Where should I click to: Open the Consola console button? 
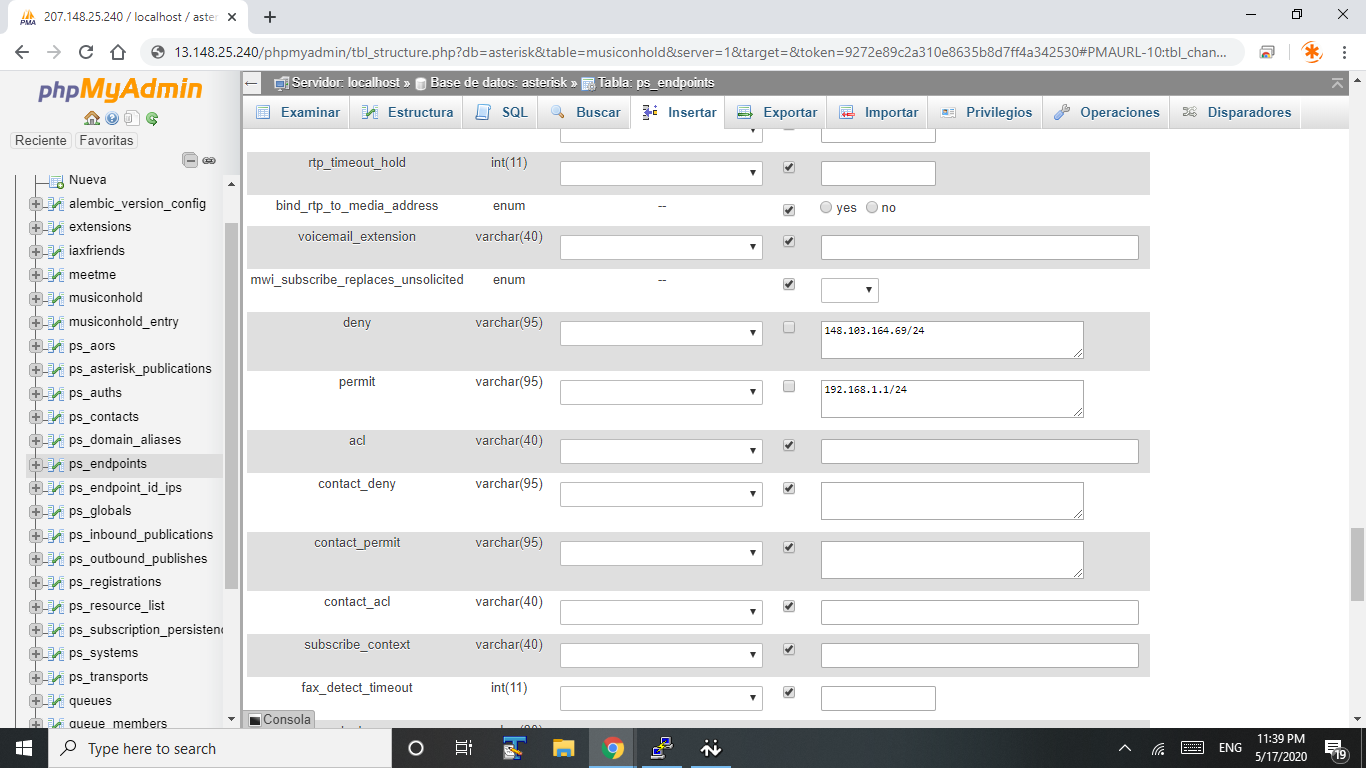point(280,720)
